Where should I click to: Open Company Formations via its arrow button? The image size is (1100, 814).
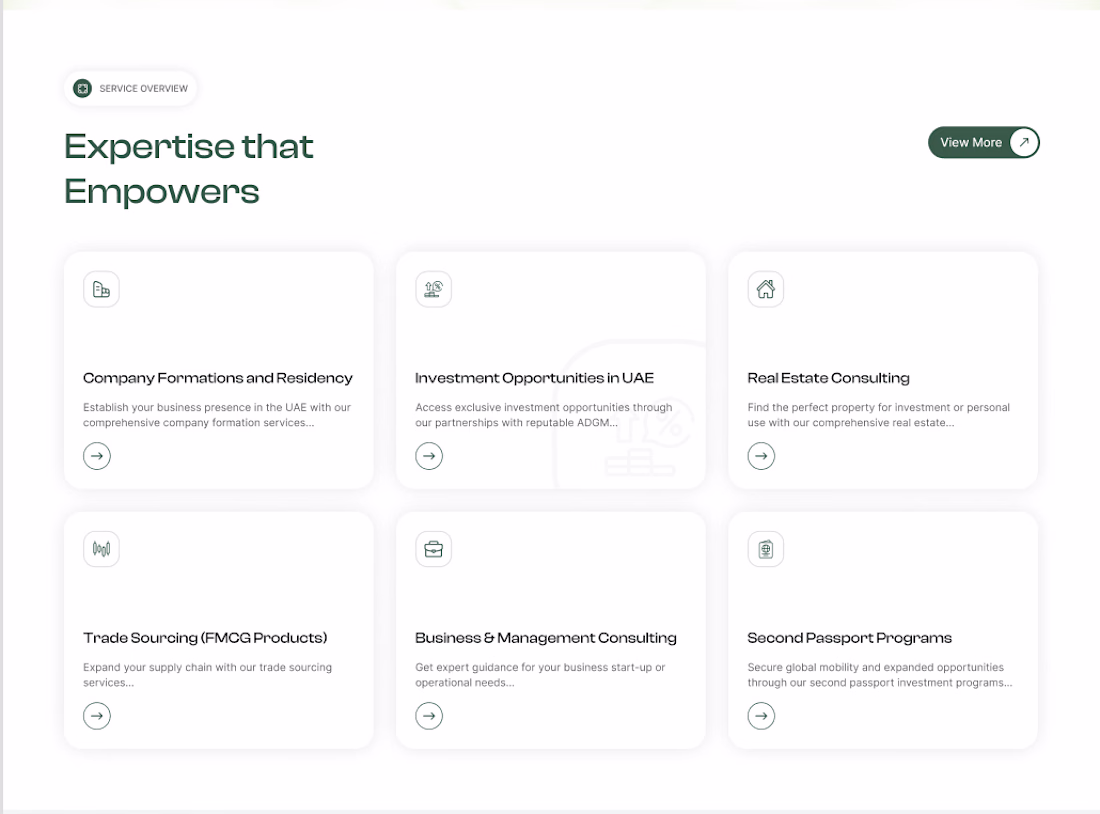(x=97, y=456)
